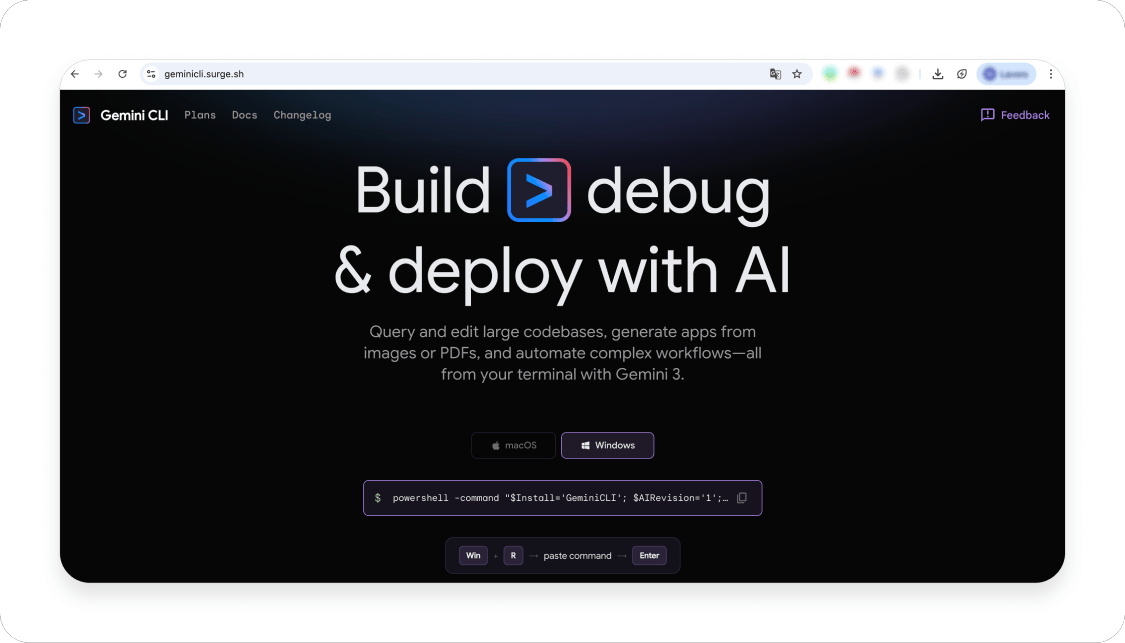Click the Feedback speech bubble icon
The image size is (1125, 643).
coord(987,115)
